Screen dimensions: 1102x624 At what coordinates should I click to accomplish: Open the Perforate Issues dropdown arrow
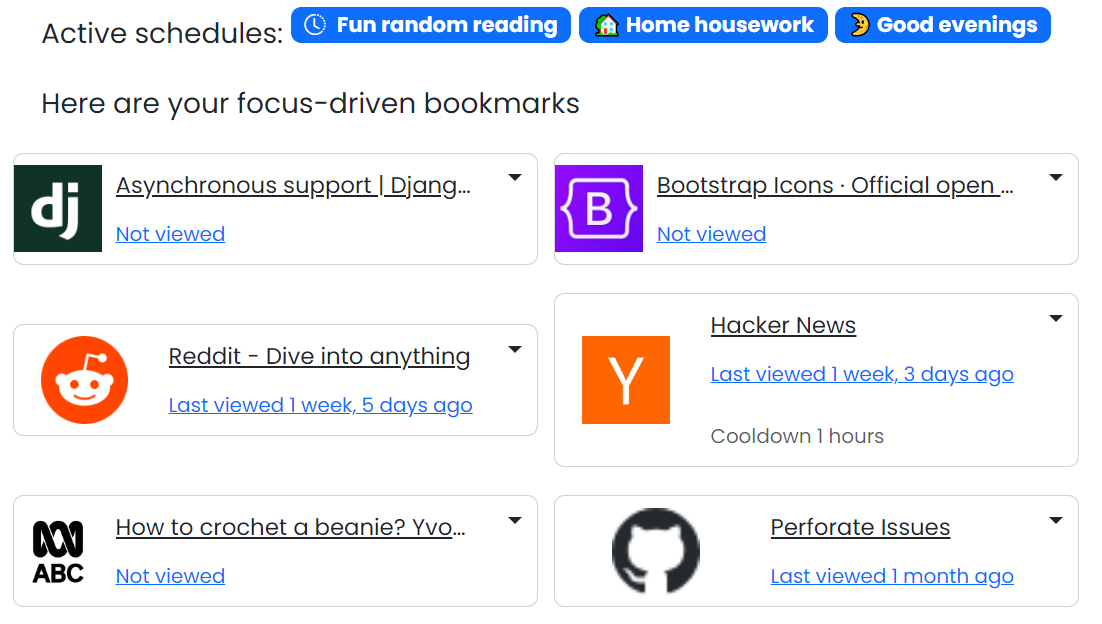[x=1056, y=521]
